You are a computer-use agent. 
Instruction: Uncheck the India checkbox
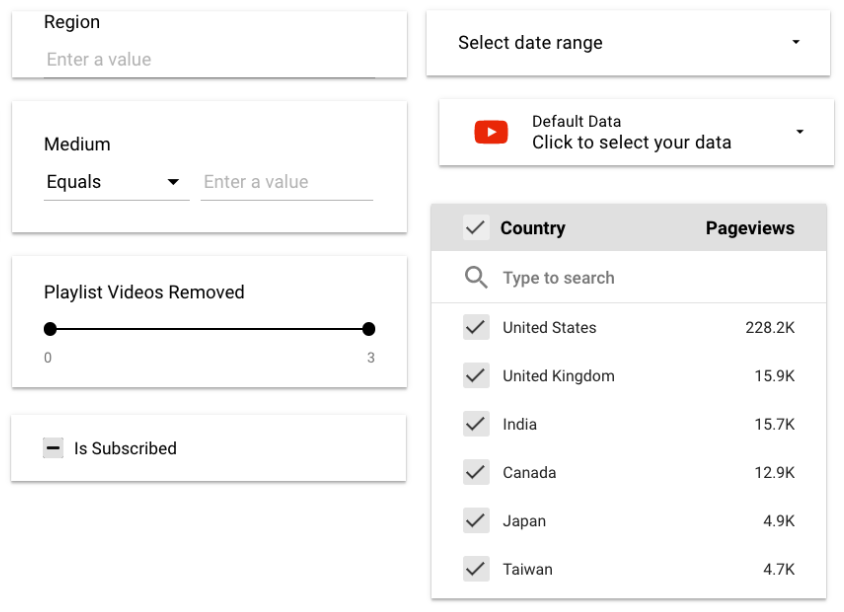476,424
